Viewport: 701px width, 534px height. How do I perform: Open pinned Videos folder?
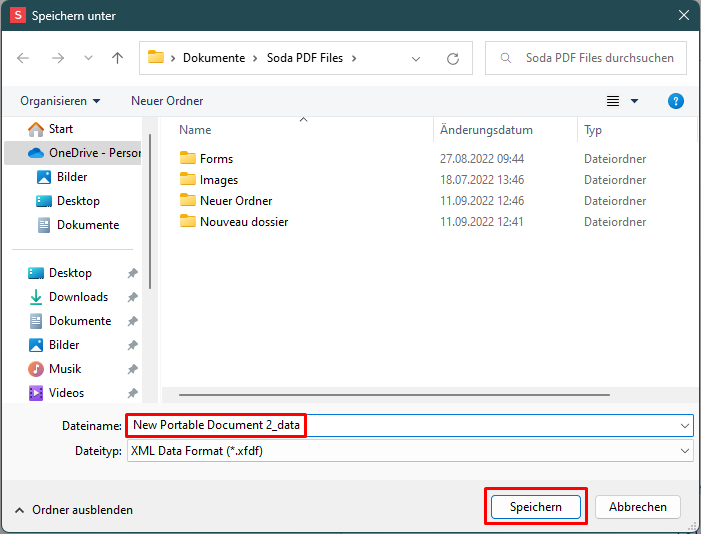pyautogui.click(x=66, y=393)
